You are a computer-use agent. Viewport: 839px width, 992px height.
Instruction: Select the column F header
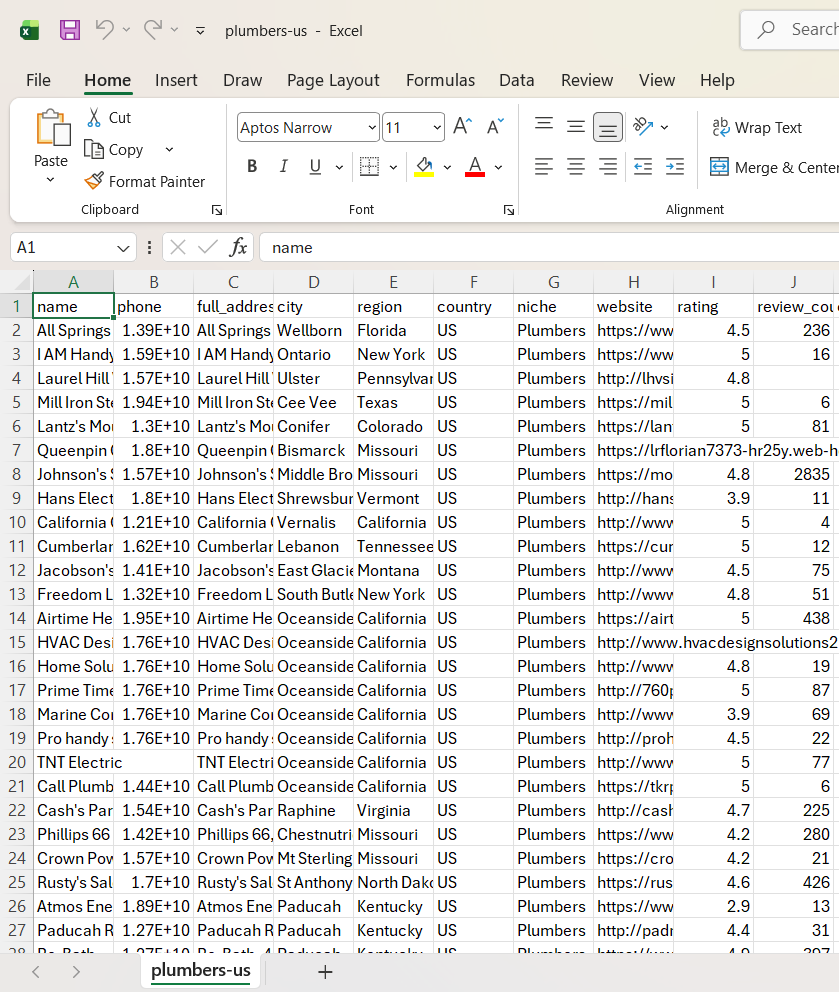coord(473,282)
